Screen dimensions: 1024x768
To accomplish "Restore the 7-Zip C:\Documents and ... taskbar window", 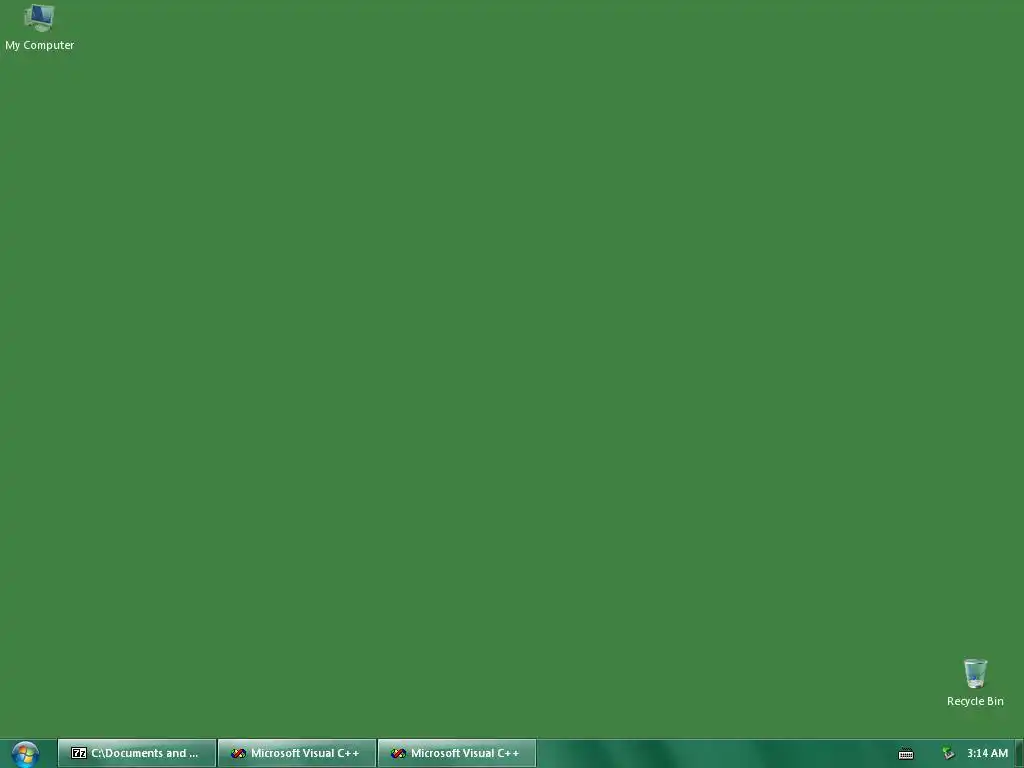I will tap(136, 753).
